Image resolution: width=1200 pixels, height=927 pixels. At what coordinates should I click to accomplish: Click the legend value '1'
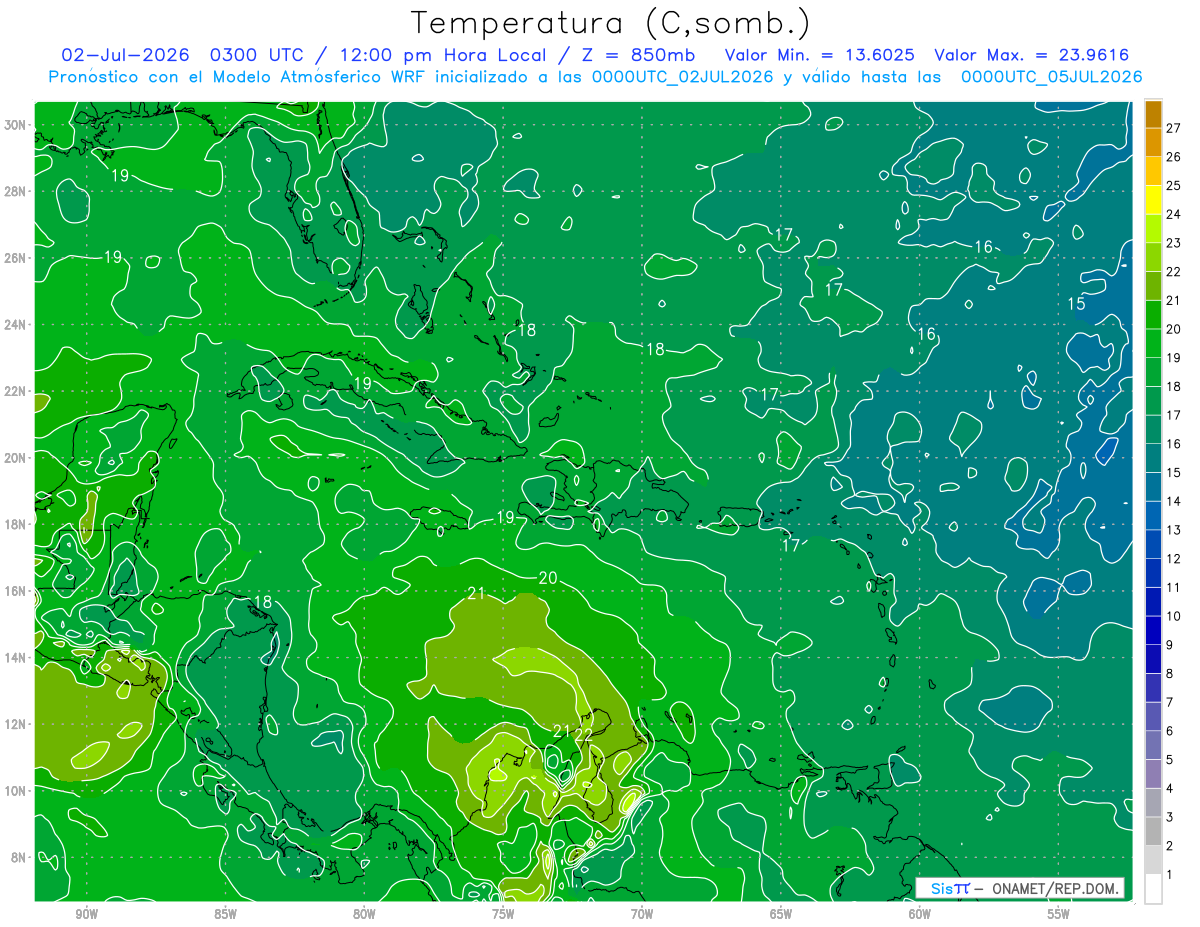[1170, 875]
